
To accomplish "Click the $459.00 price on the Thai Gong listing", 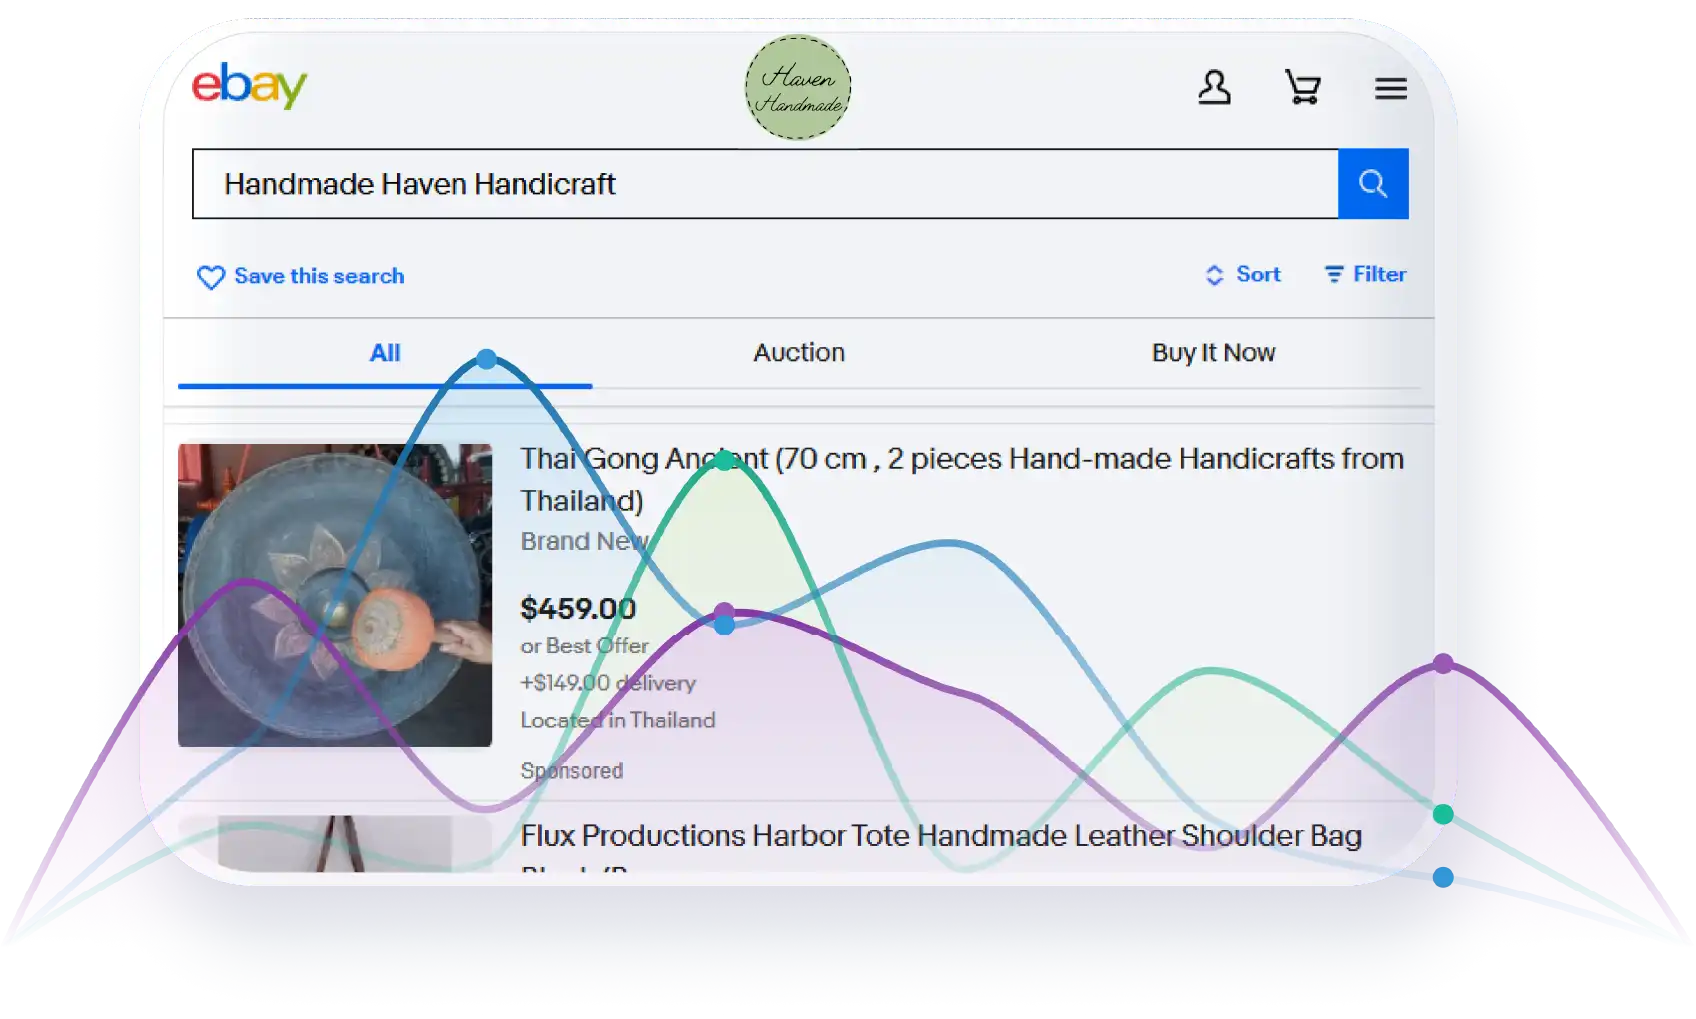I will point(578,609).
